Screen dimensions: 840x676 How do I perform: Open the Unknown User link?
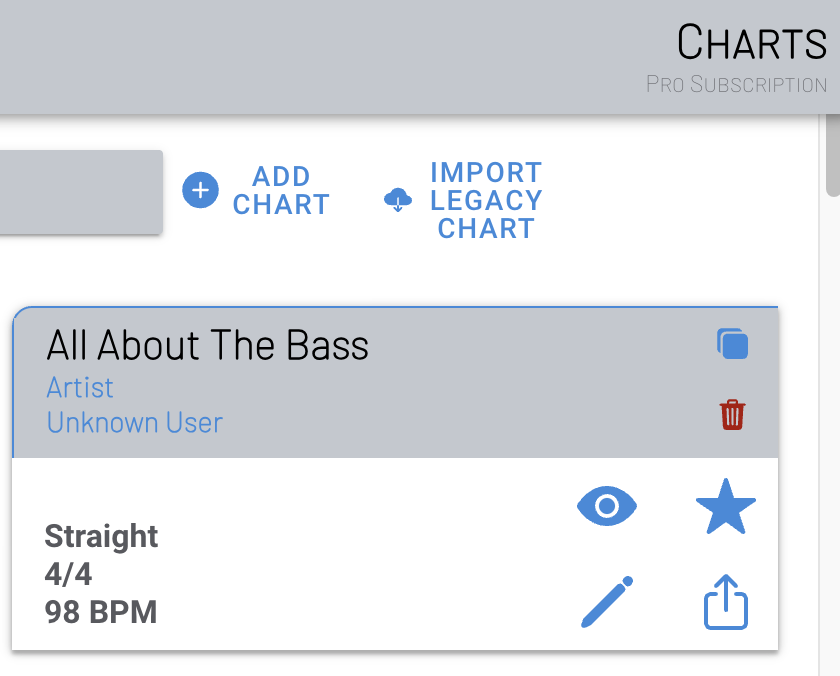(x=134, y=422)
